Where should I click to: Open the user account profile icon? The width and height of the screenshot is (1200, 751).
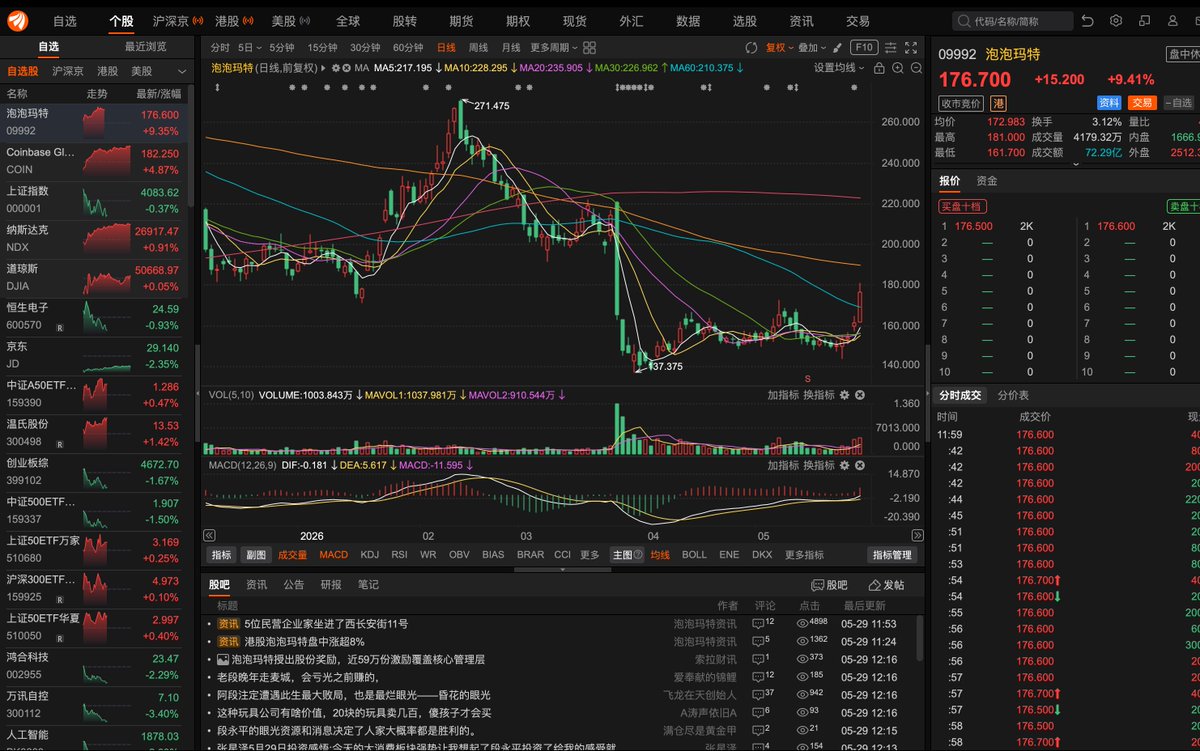click(1172, 20)
